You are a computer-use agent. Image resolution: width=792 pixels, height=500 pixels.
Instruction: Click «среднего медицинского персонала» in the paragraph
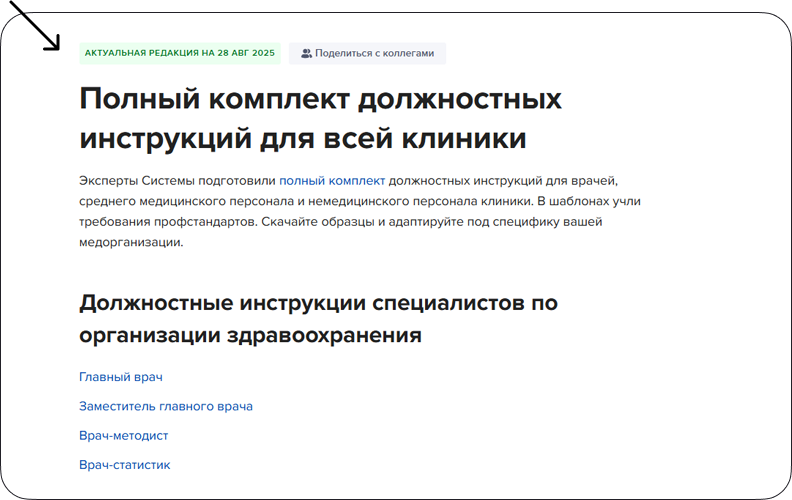tap(175, 201)
